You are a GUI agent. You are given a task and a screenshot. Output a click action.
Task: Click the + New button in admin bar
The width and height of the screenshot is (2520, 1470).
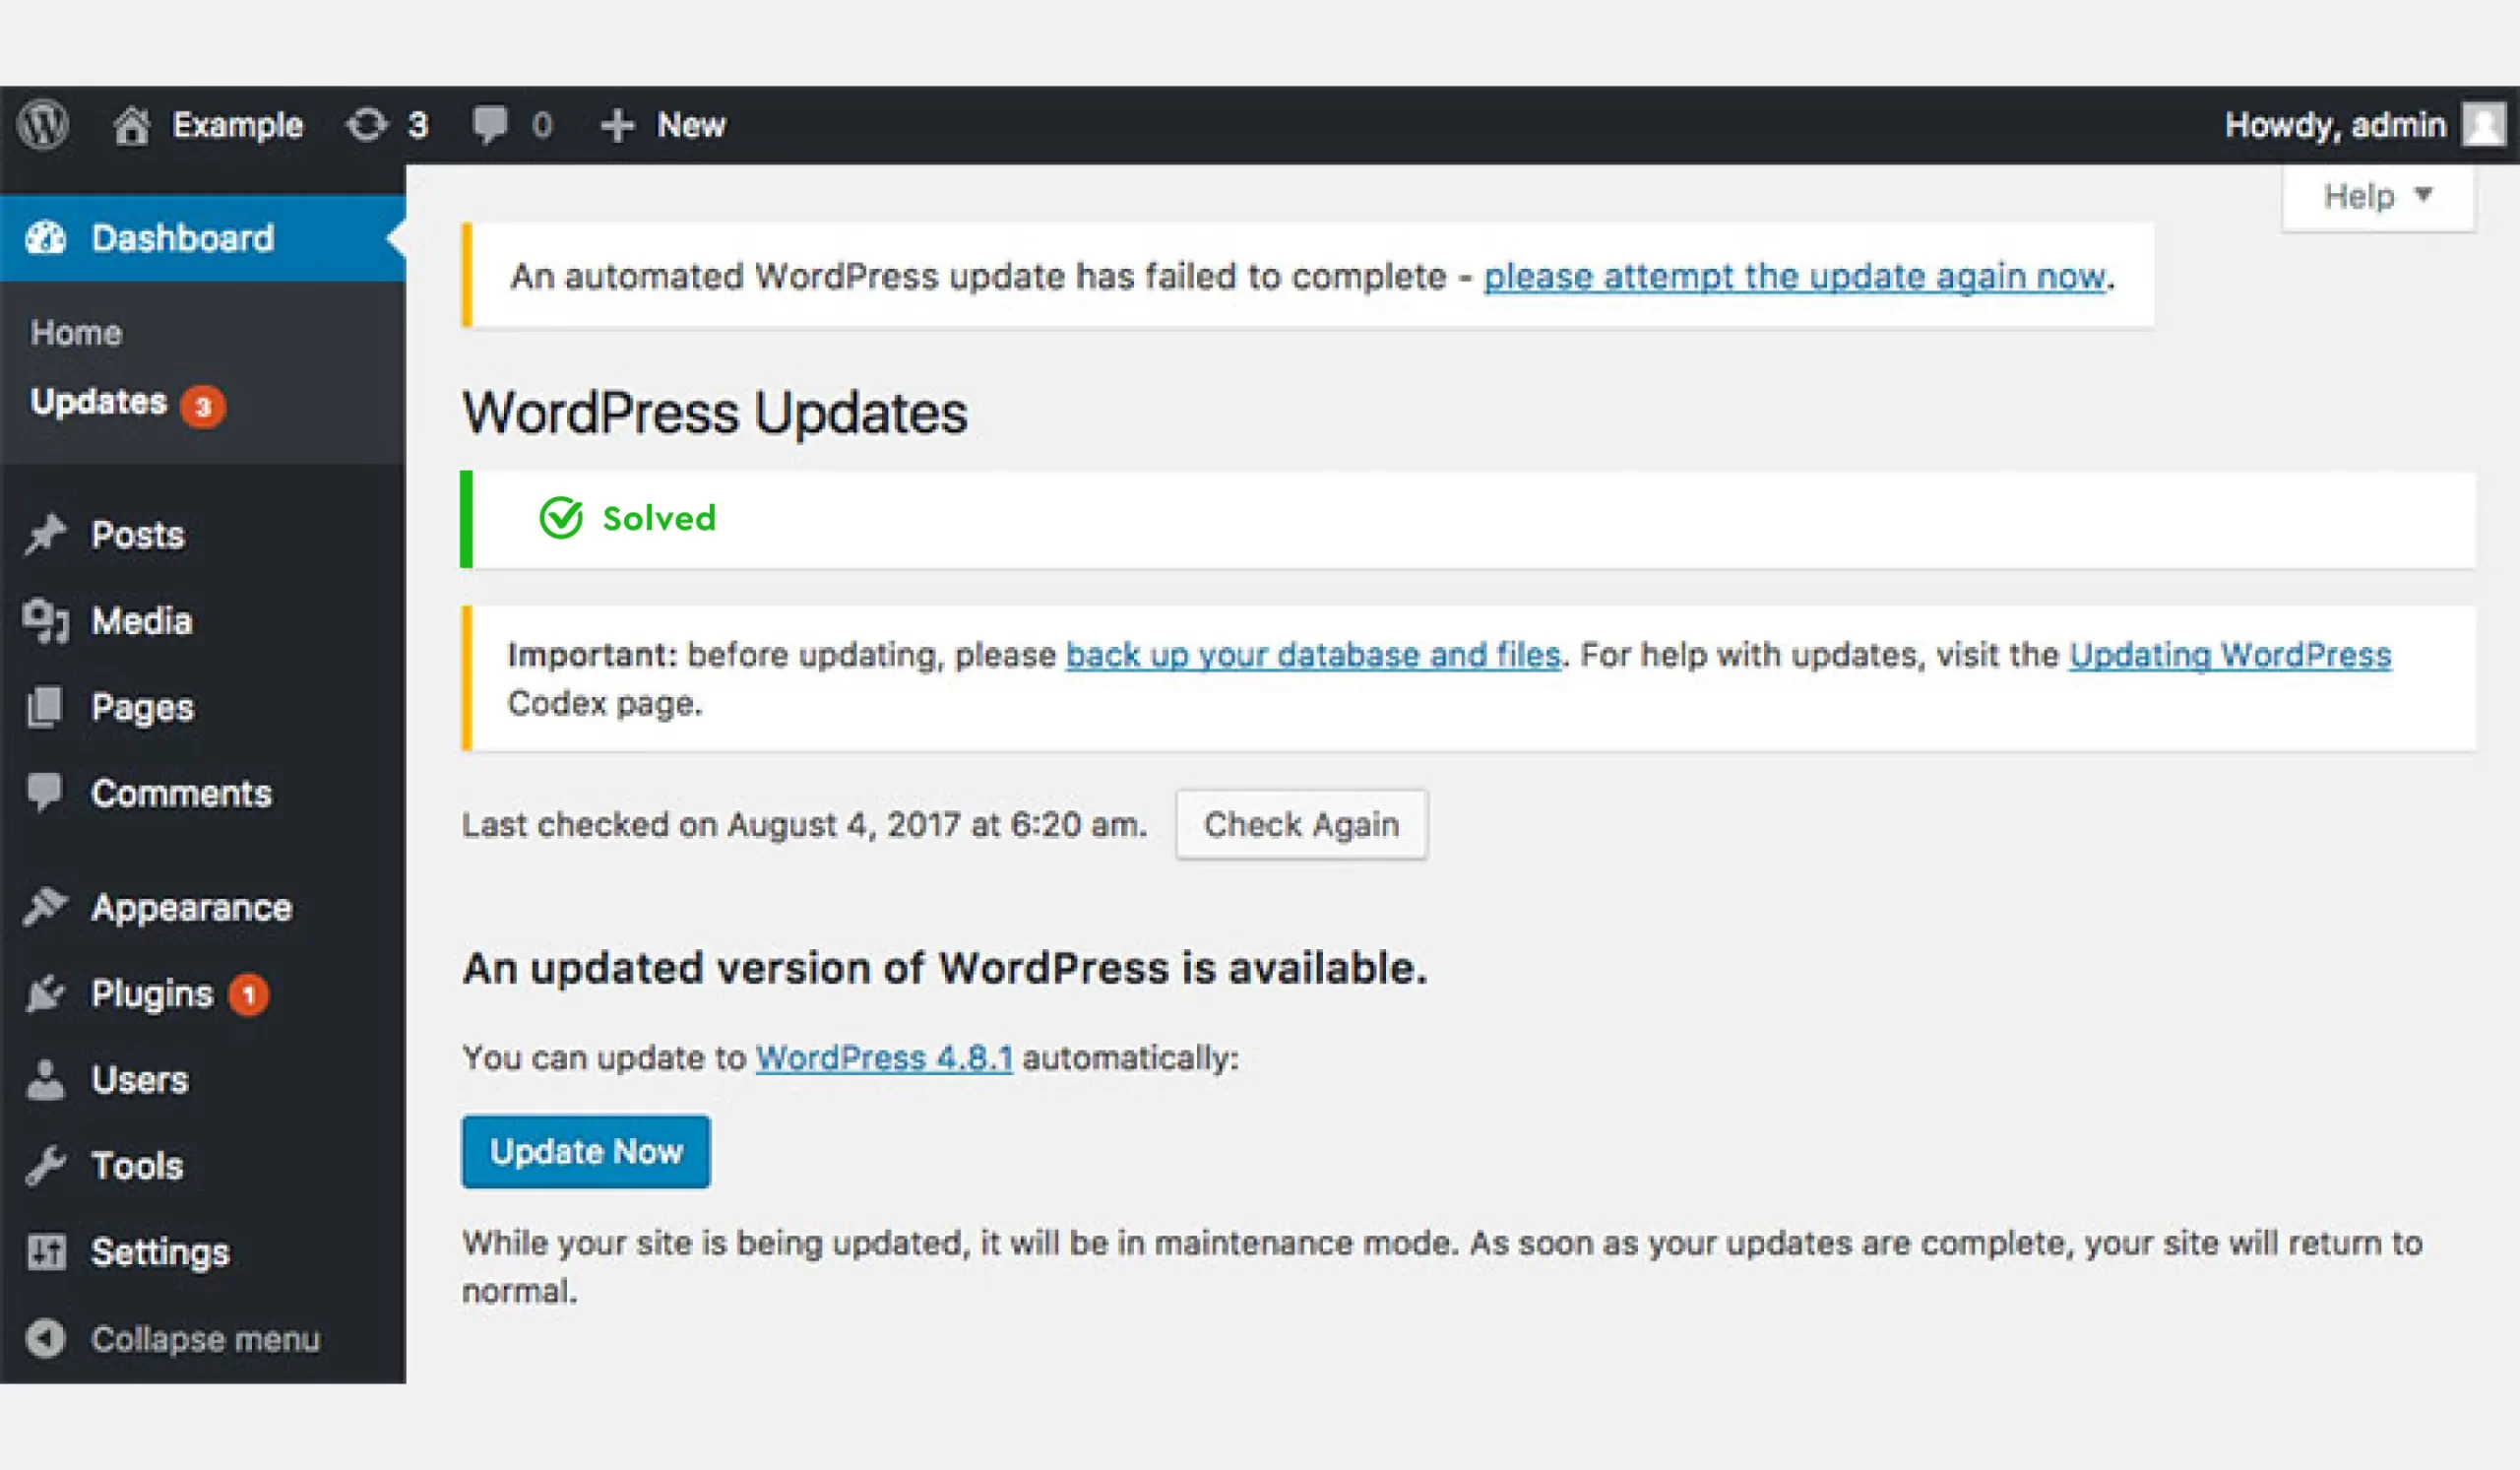pyautogui.click(x=660, y=124)
